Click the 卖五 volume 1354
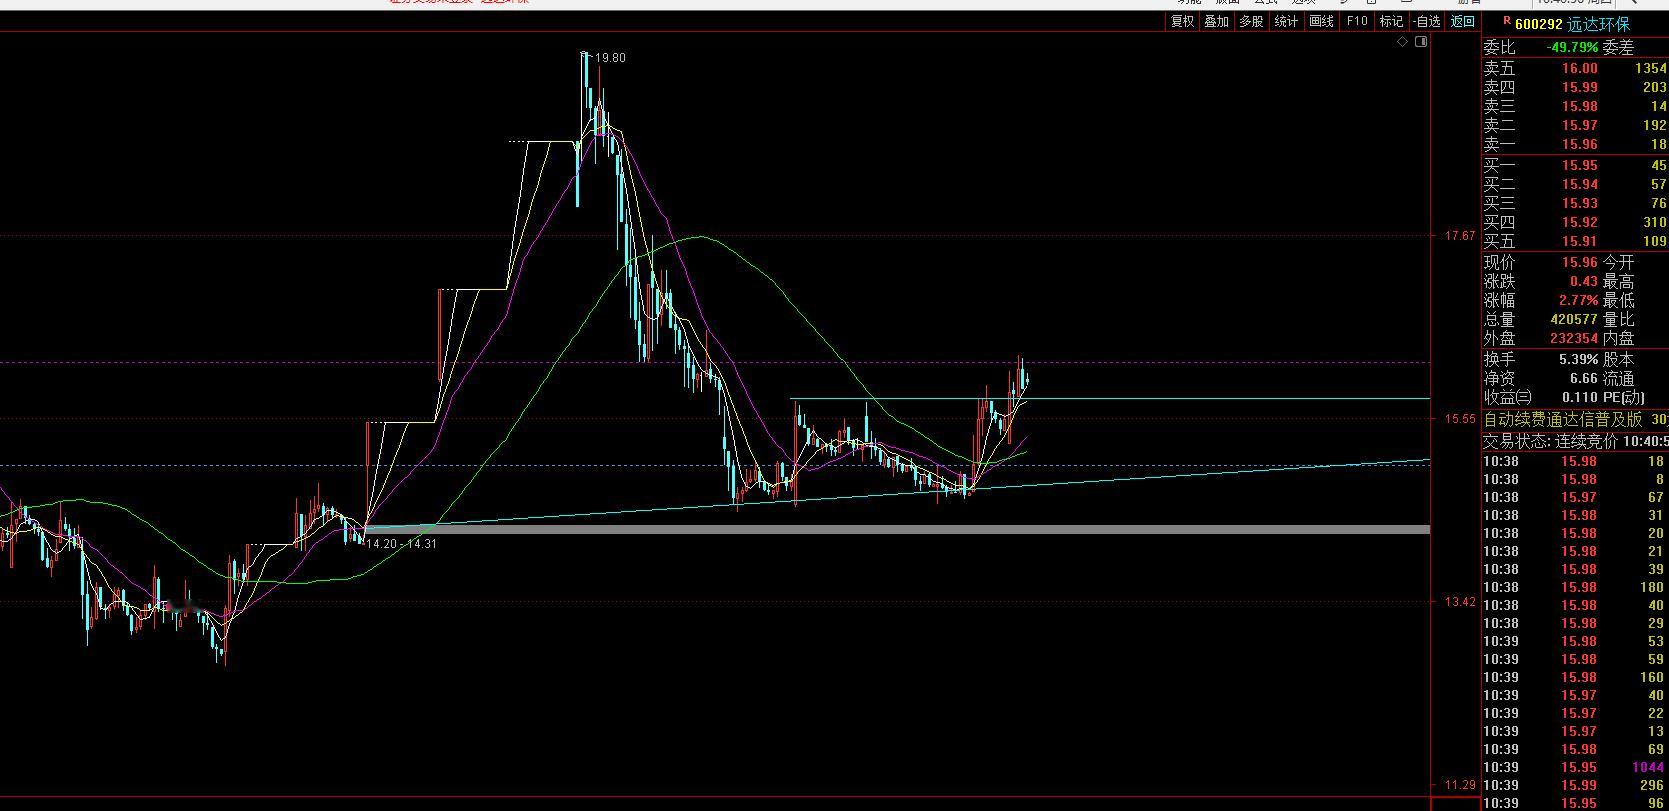1669x811 pixels. tap(1650, 68)
